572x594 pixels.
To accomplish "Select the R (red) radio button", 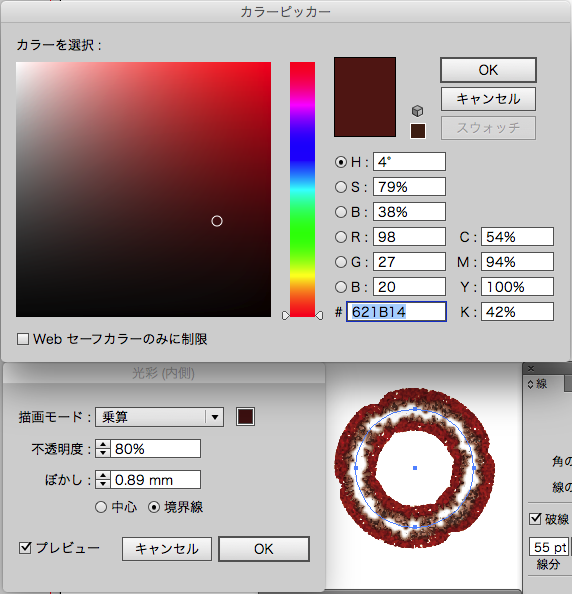I will (x=341, y=237).
